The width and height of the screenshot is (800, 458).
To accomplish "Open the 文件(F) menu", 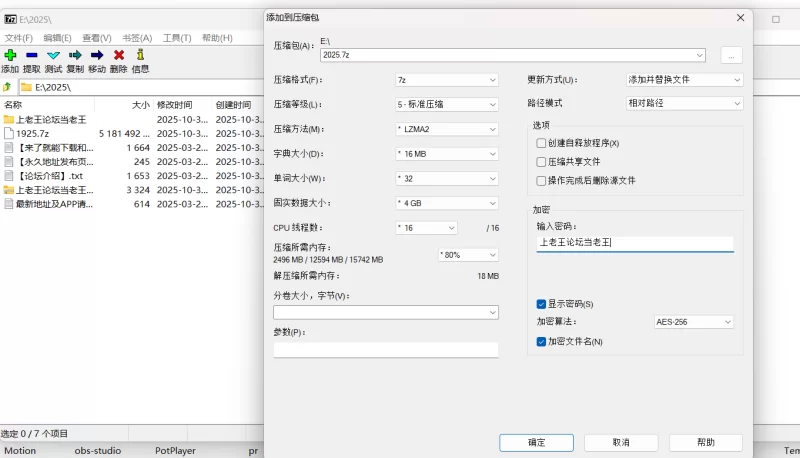I will pyautogui.click(x=18, y=38).
